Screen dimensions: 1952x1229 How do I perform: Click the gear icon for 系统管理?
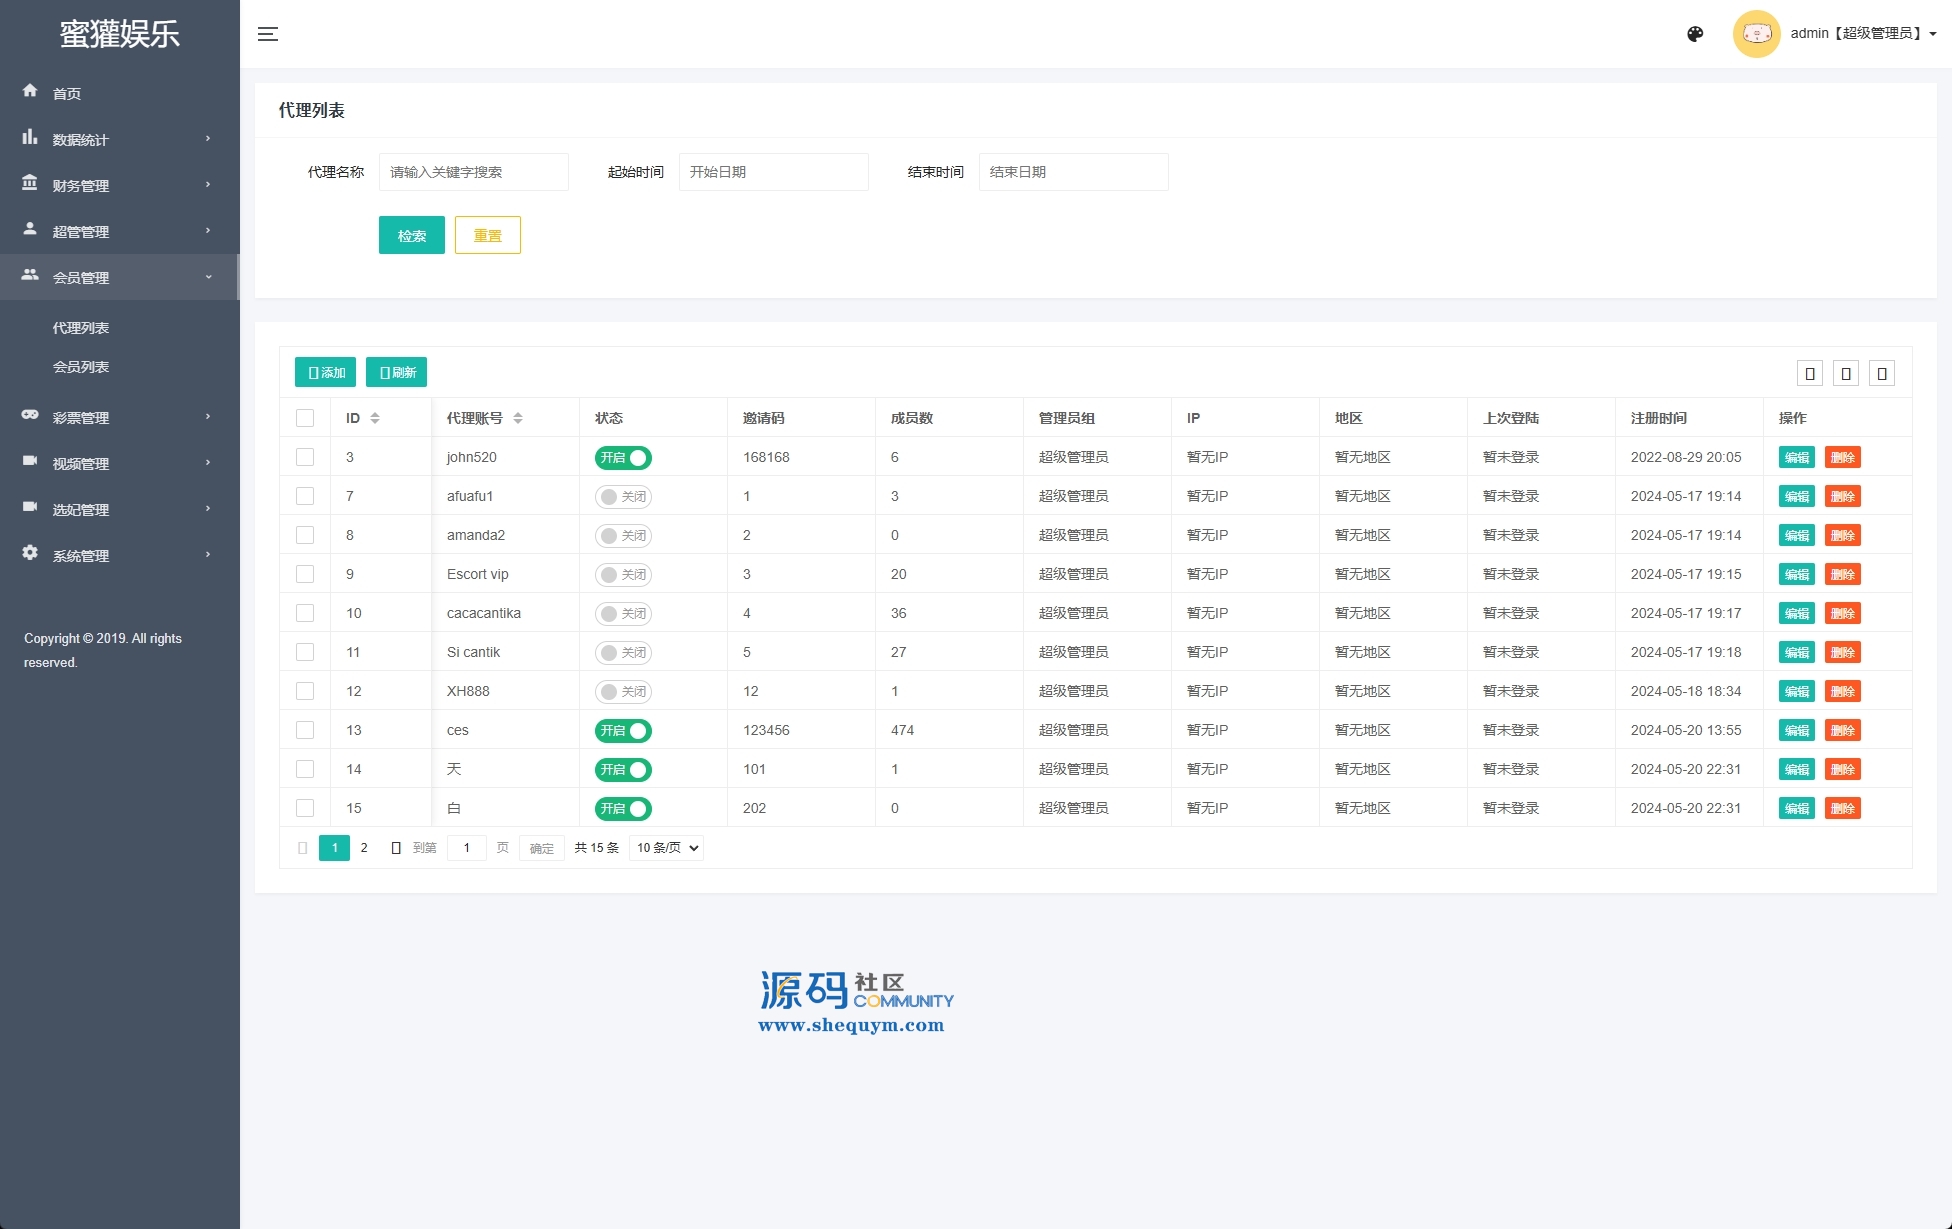(30, 553)
